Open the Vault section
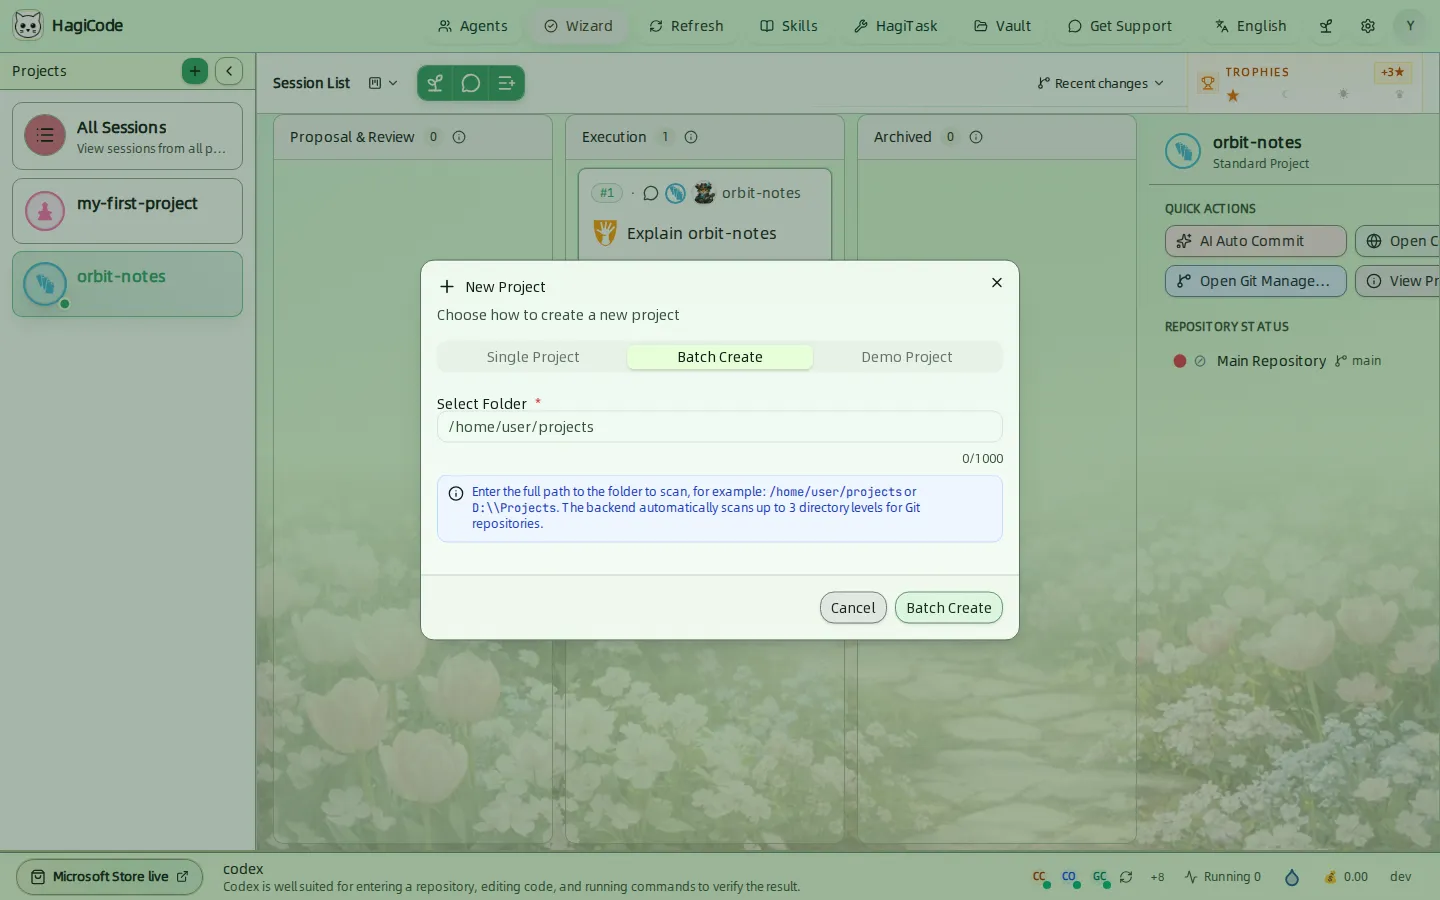Screen dimensions: 1440x900 coord(1002,26)
